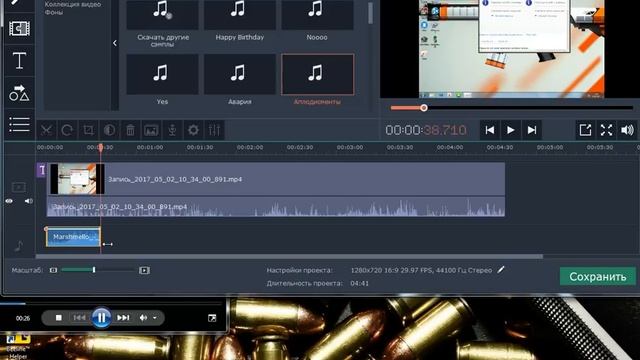Image resolution: width=640 pixels, height=360 pixels.
Task: Select the linked audio waveform clip
Action: 276,207
